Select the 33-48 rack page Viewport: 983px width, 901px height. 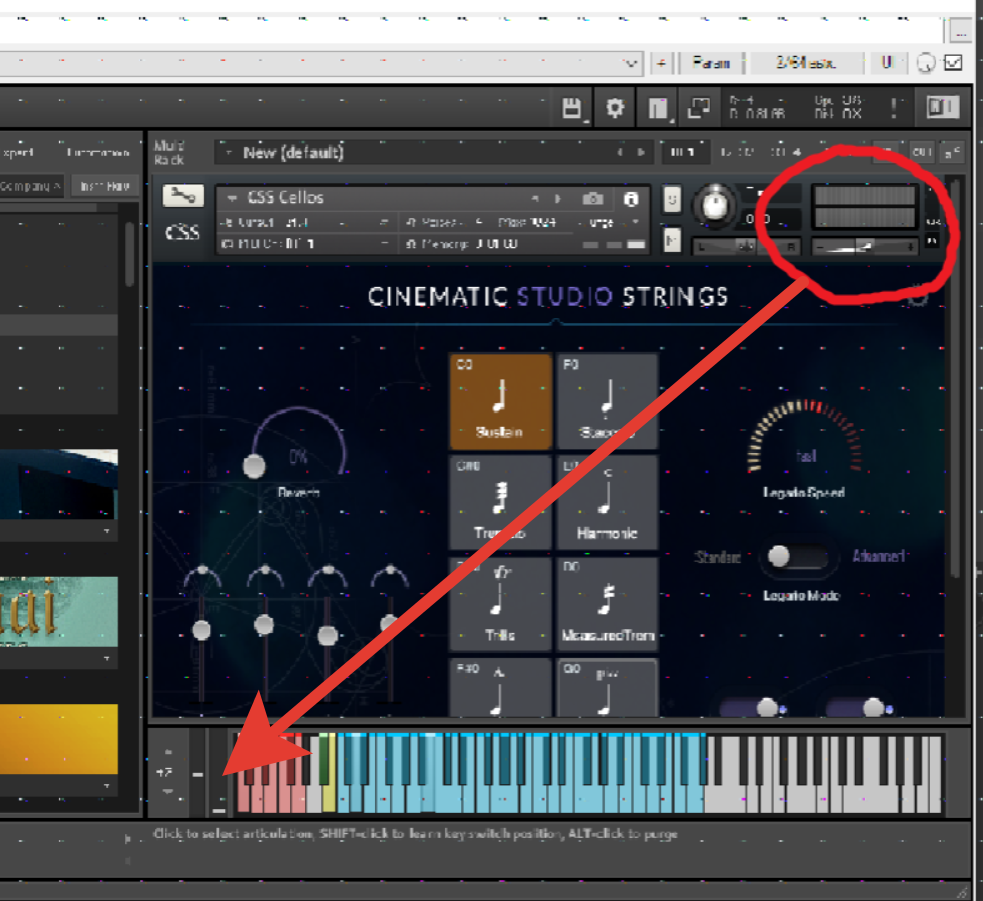click(786, 152)
